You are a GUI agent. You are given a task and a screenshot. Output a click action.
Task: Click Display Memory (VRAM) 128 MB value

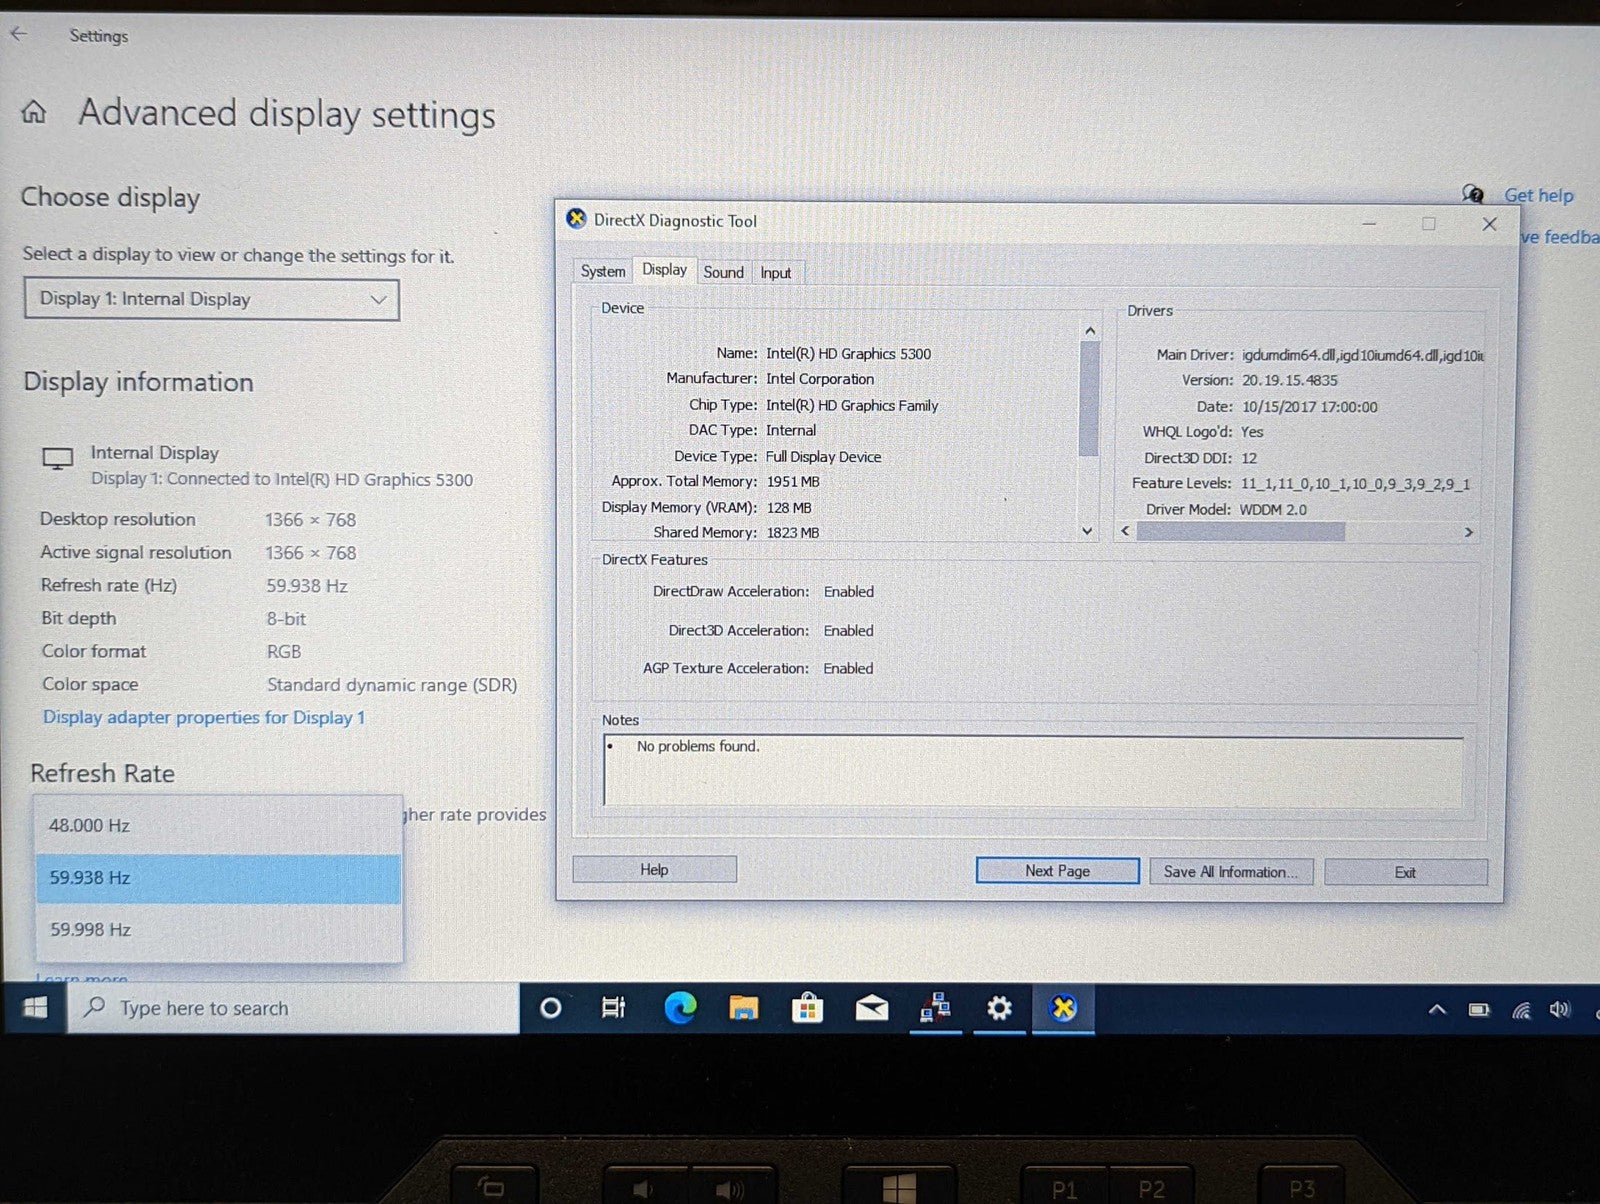[789, 507]
